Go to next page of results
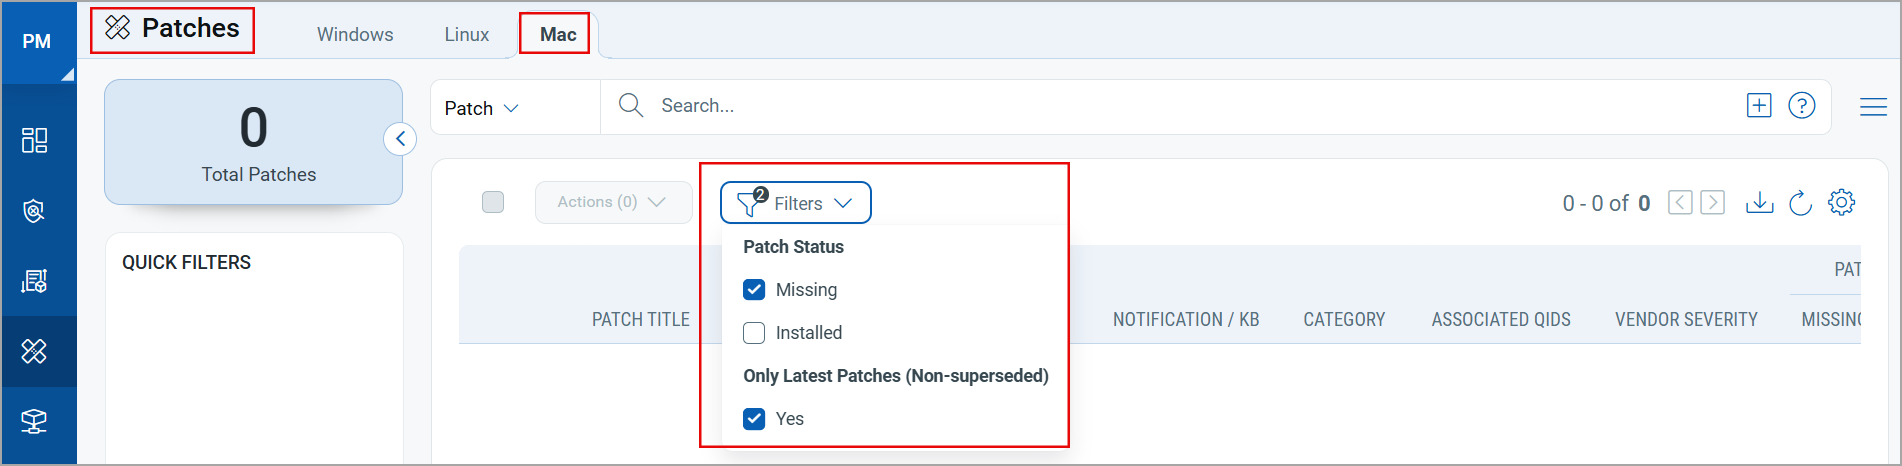 tap(1712, 203)
